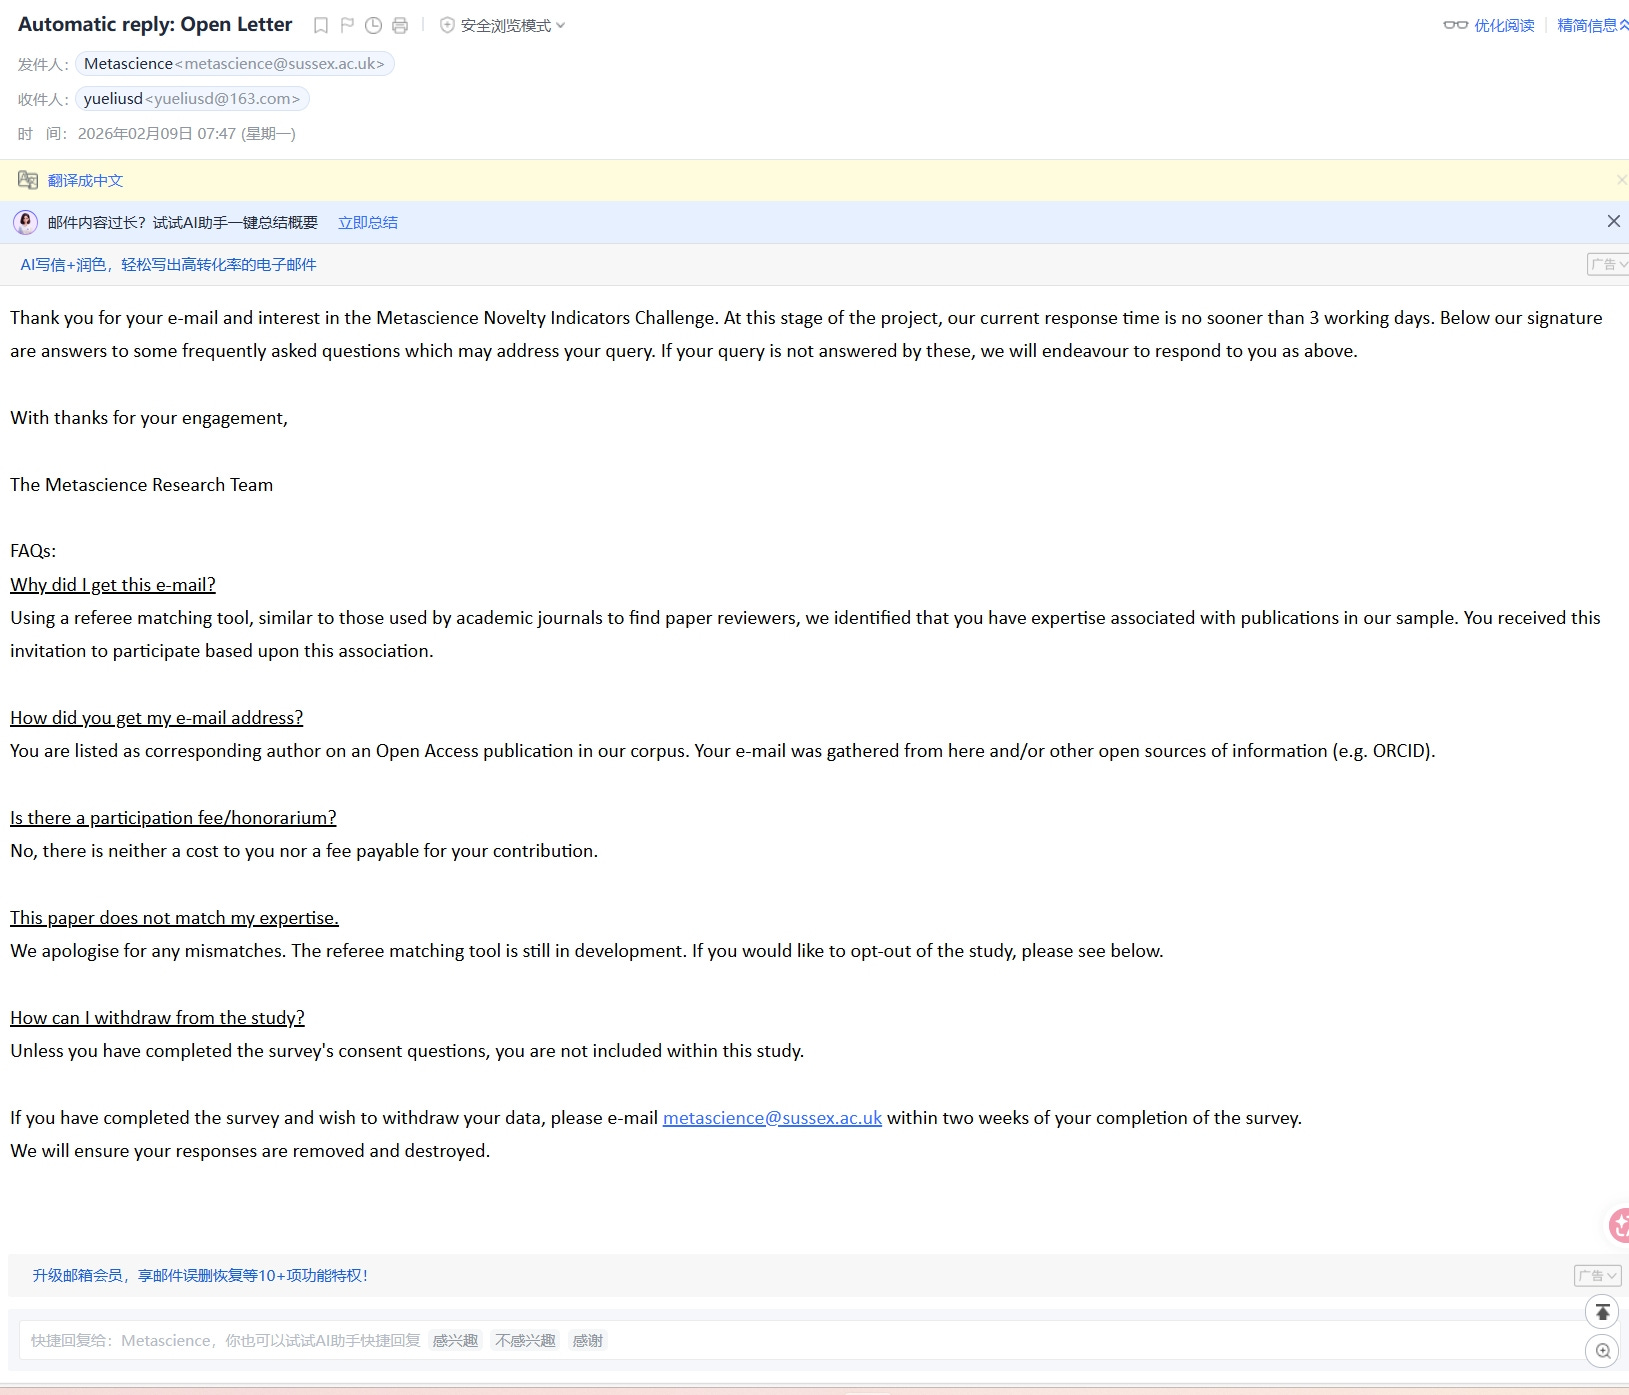Click the quick reply input field

point(800,1341)
